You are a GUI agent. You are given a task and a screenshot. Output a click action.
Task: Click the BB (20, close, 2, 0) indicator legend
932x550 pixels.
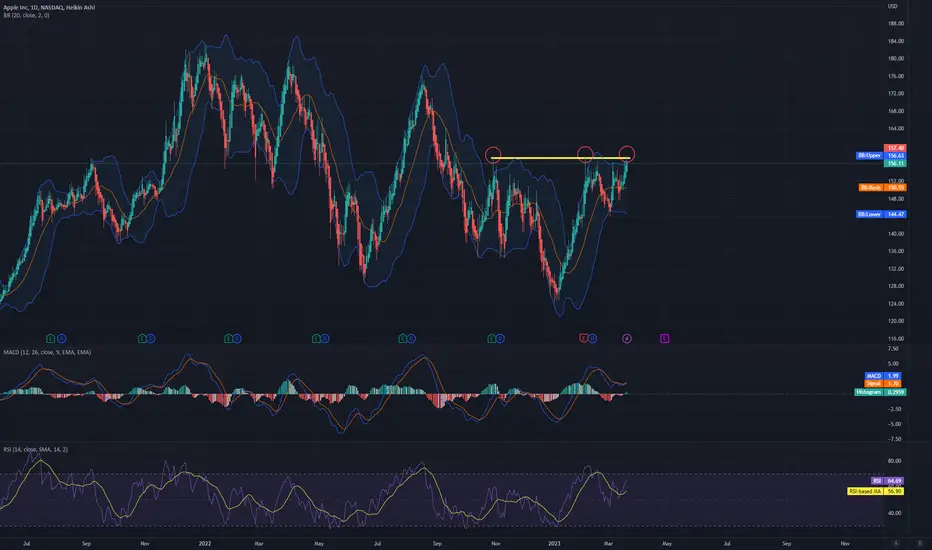[x=26, y=15]
